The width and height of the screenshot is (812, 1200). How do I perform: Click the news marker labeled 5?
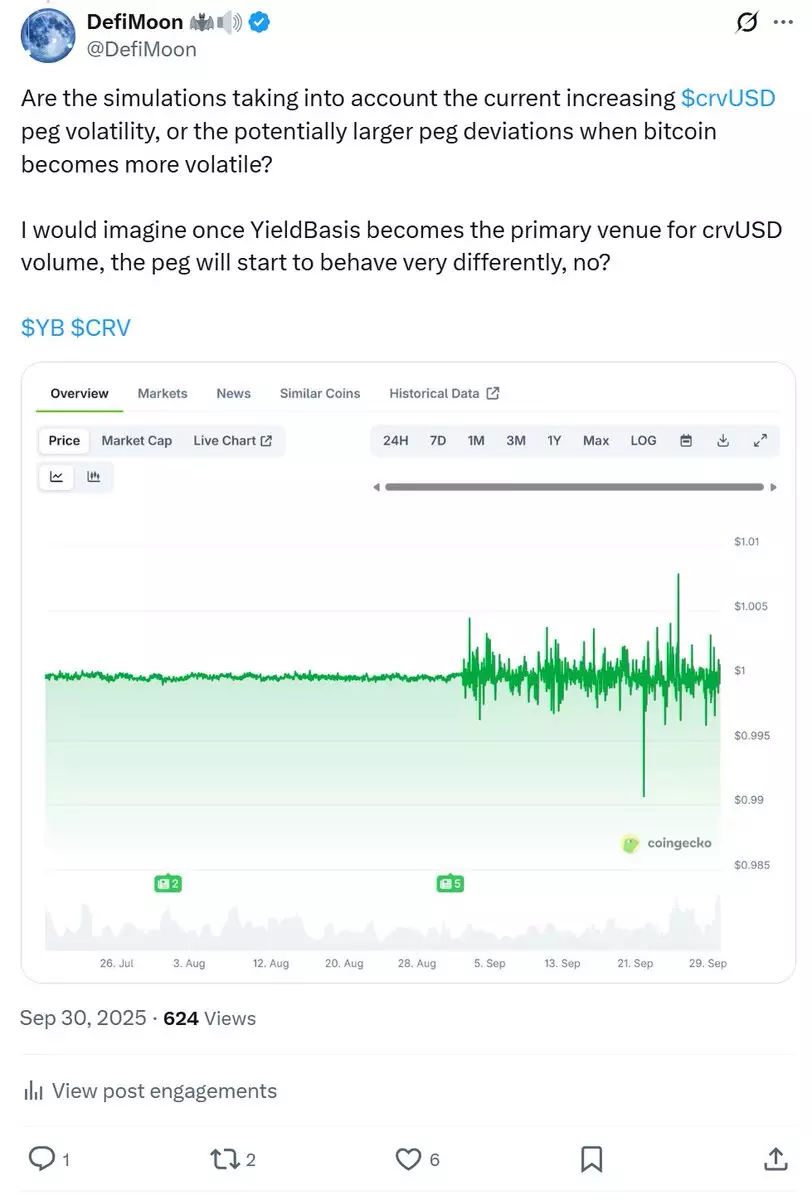point(450,884)
